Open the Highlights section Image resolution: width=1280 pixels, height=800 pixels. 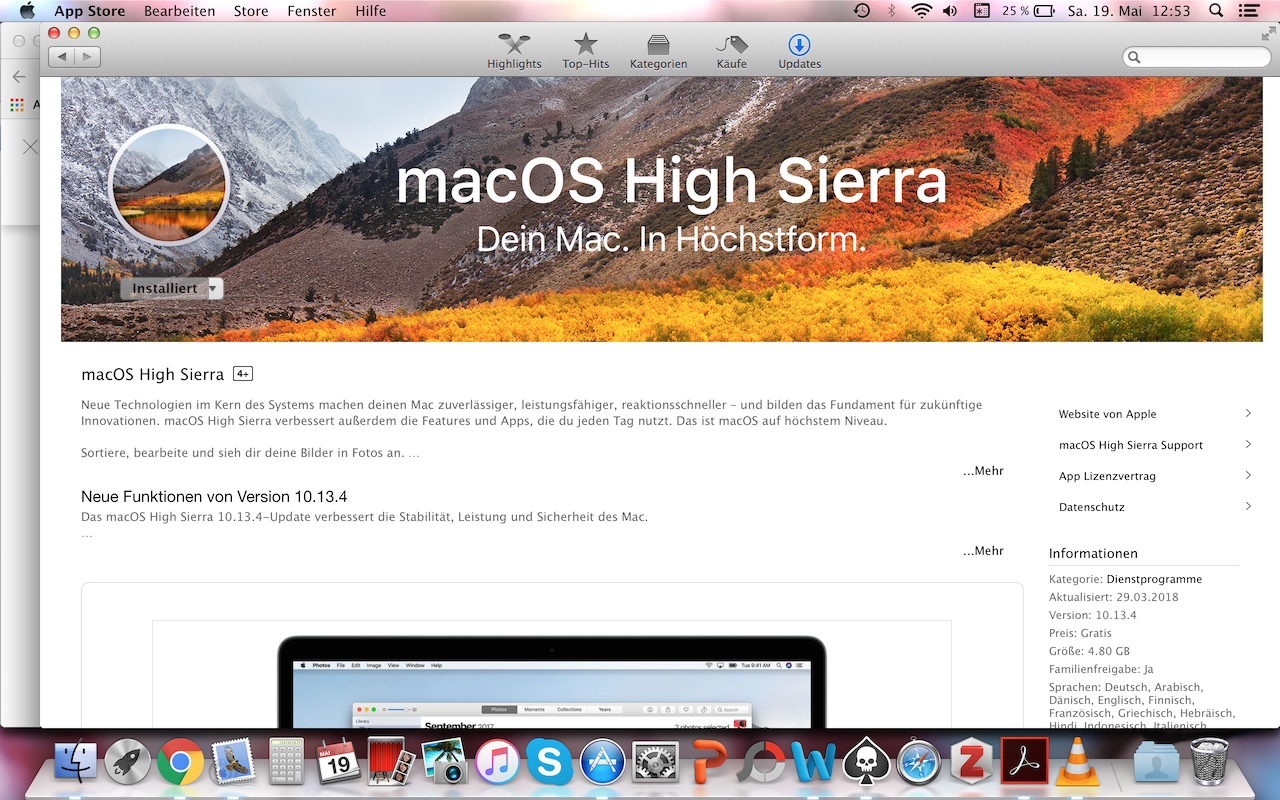coord(514,51)
